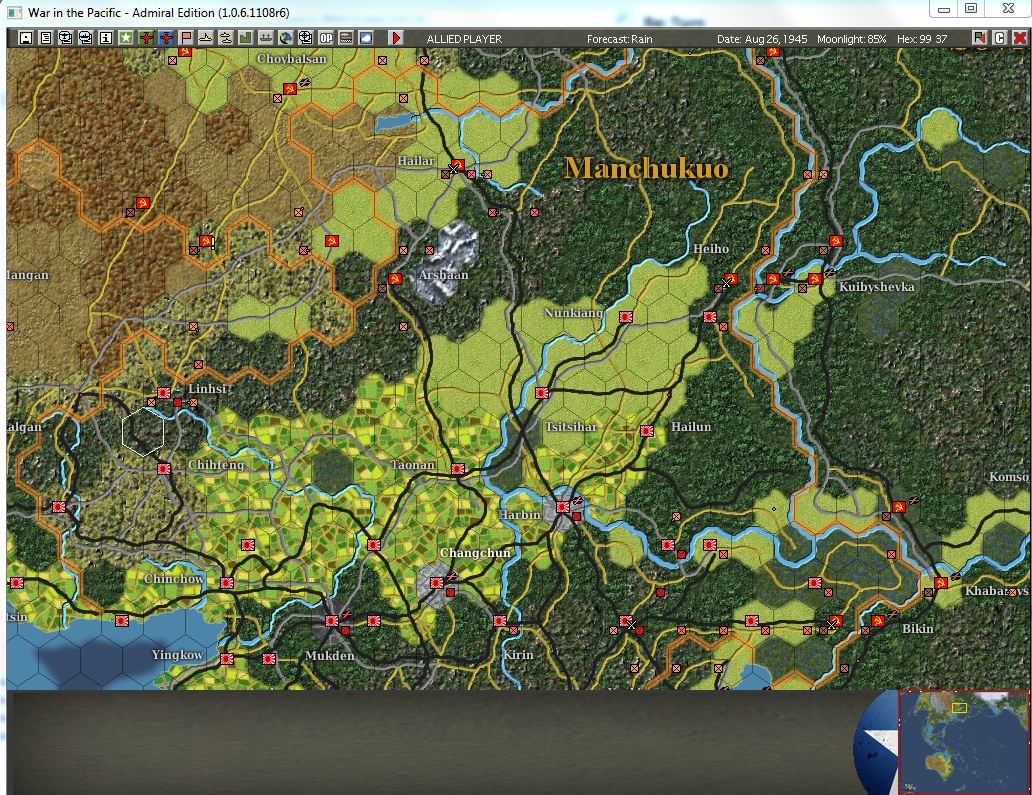
Task: Click the red-orange flag toolbar icon
Action: click(x=186, y=38)
